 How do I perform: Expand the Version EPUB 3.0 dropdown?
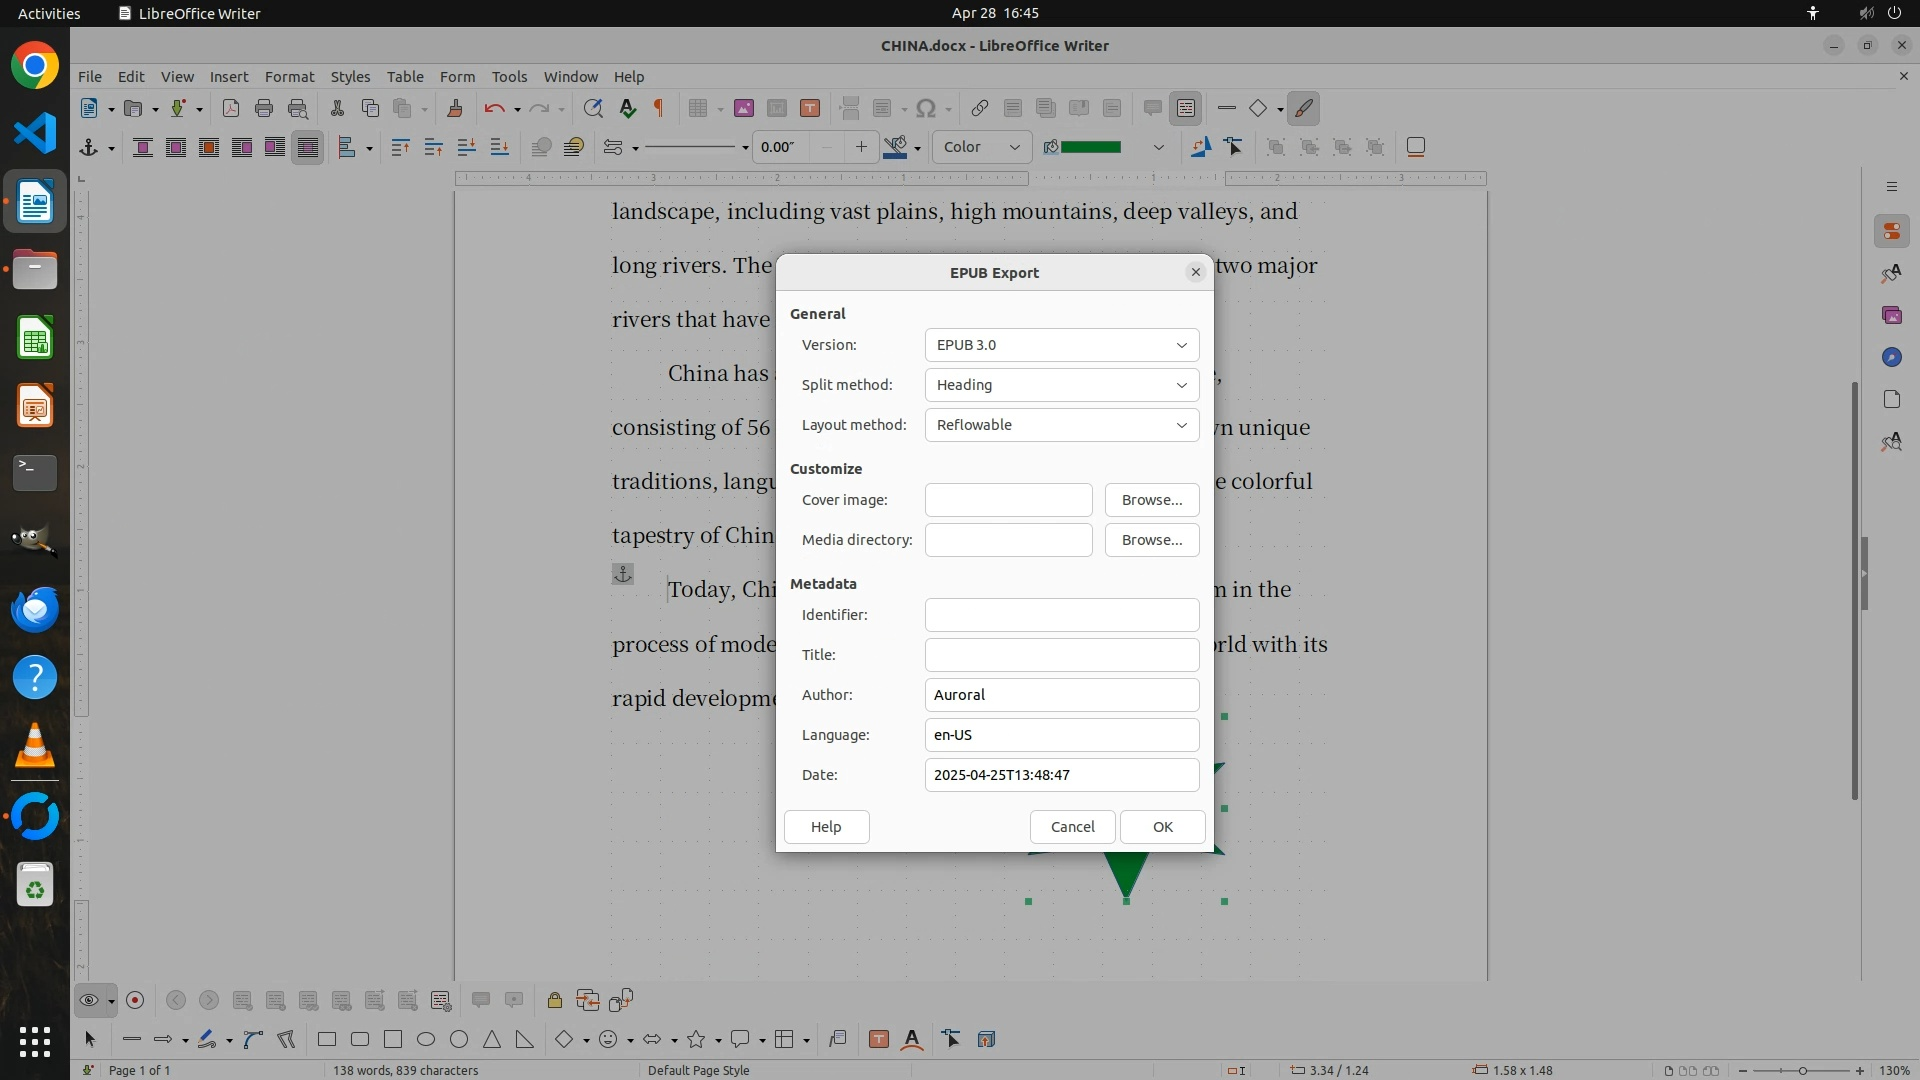pos(1061,345)
